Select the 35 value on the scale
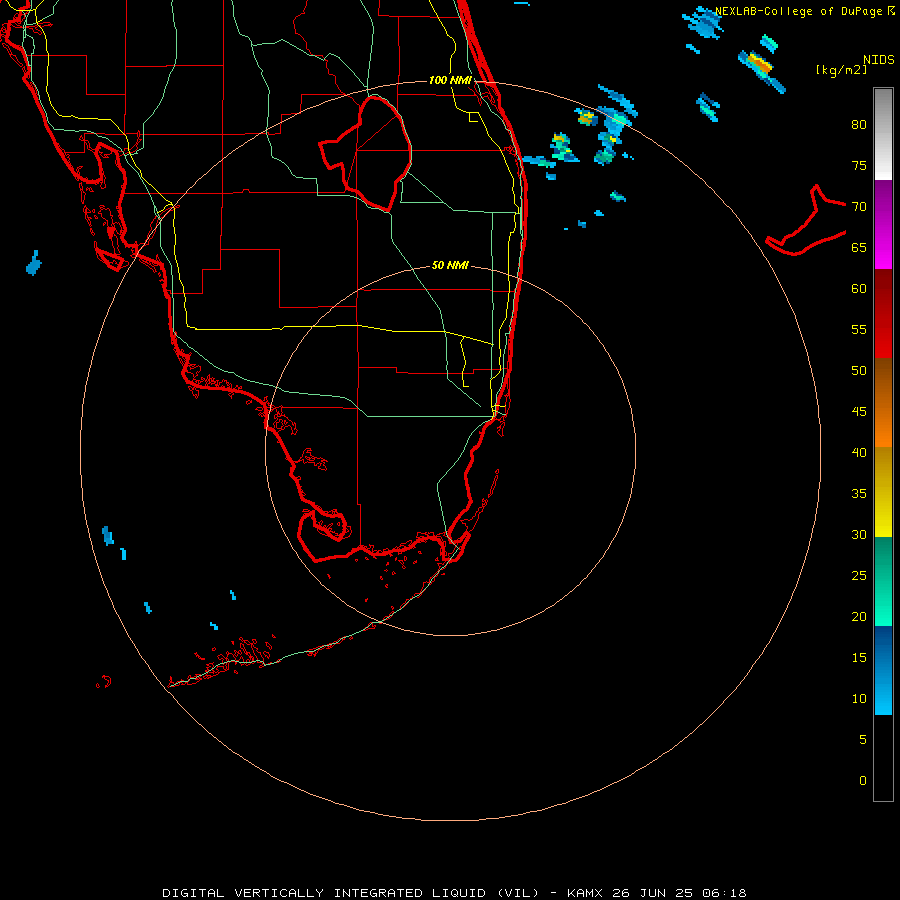The width and height of the screenshot is (900, 900). pos(859,494)
